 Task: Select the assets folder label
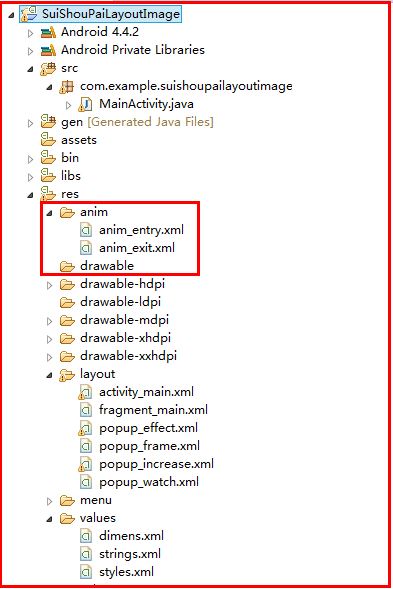click(x=79, y=140)
